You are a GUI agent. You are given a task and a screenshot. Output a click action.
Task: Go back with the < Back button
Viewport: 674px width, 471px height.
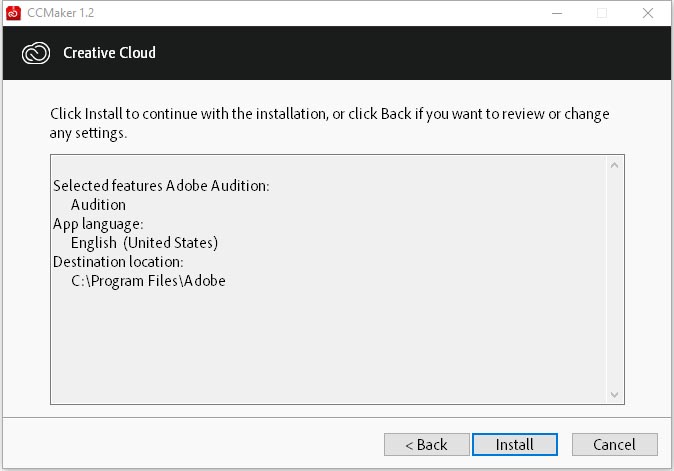coord(426,444)
